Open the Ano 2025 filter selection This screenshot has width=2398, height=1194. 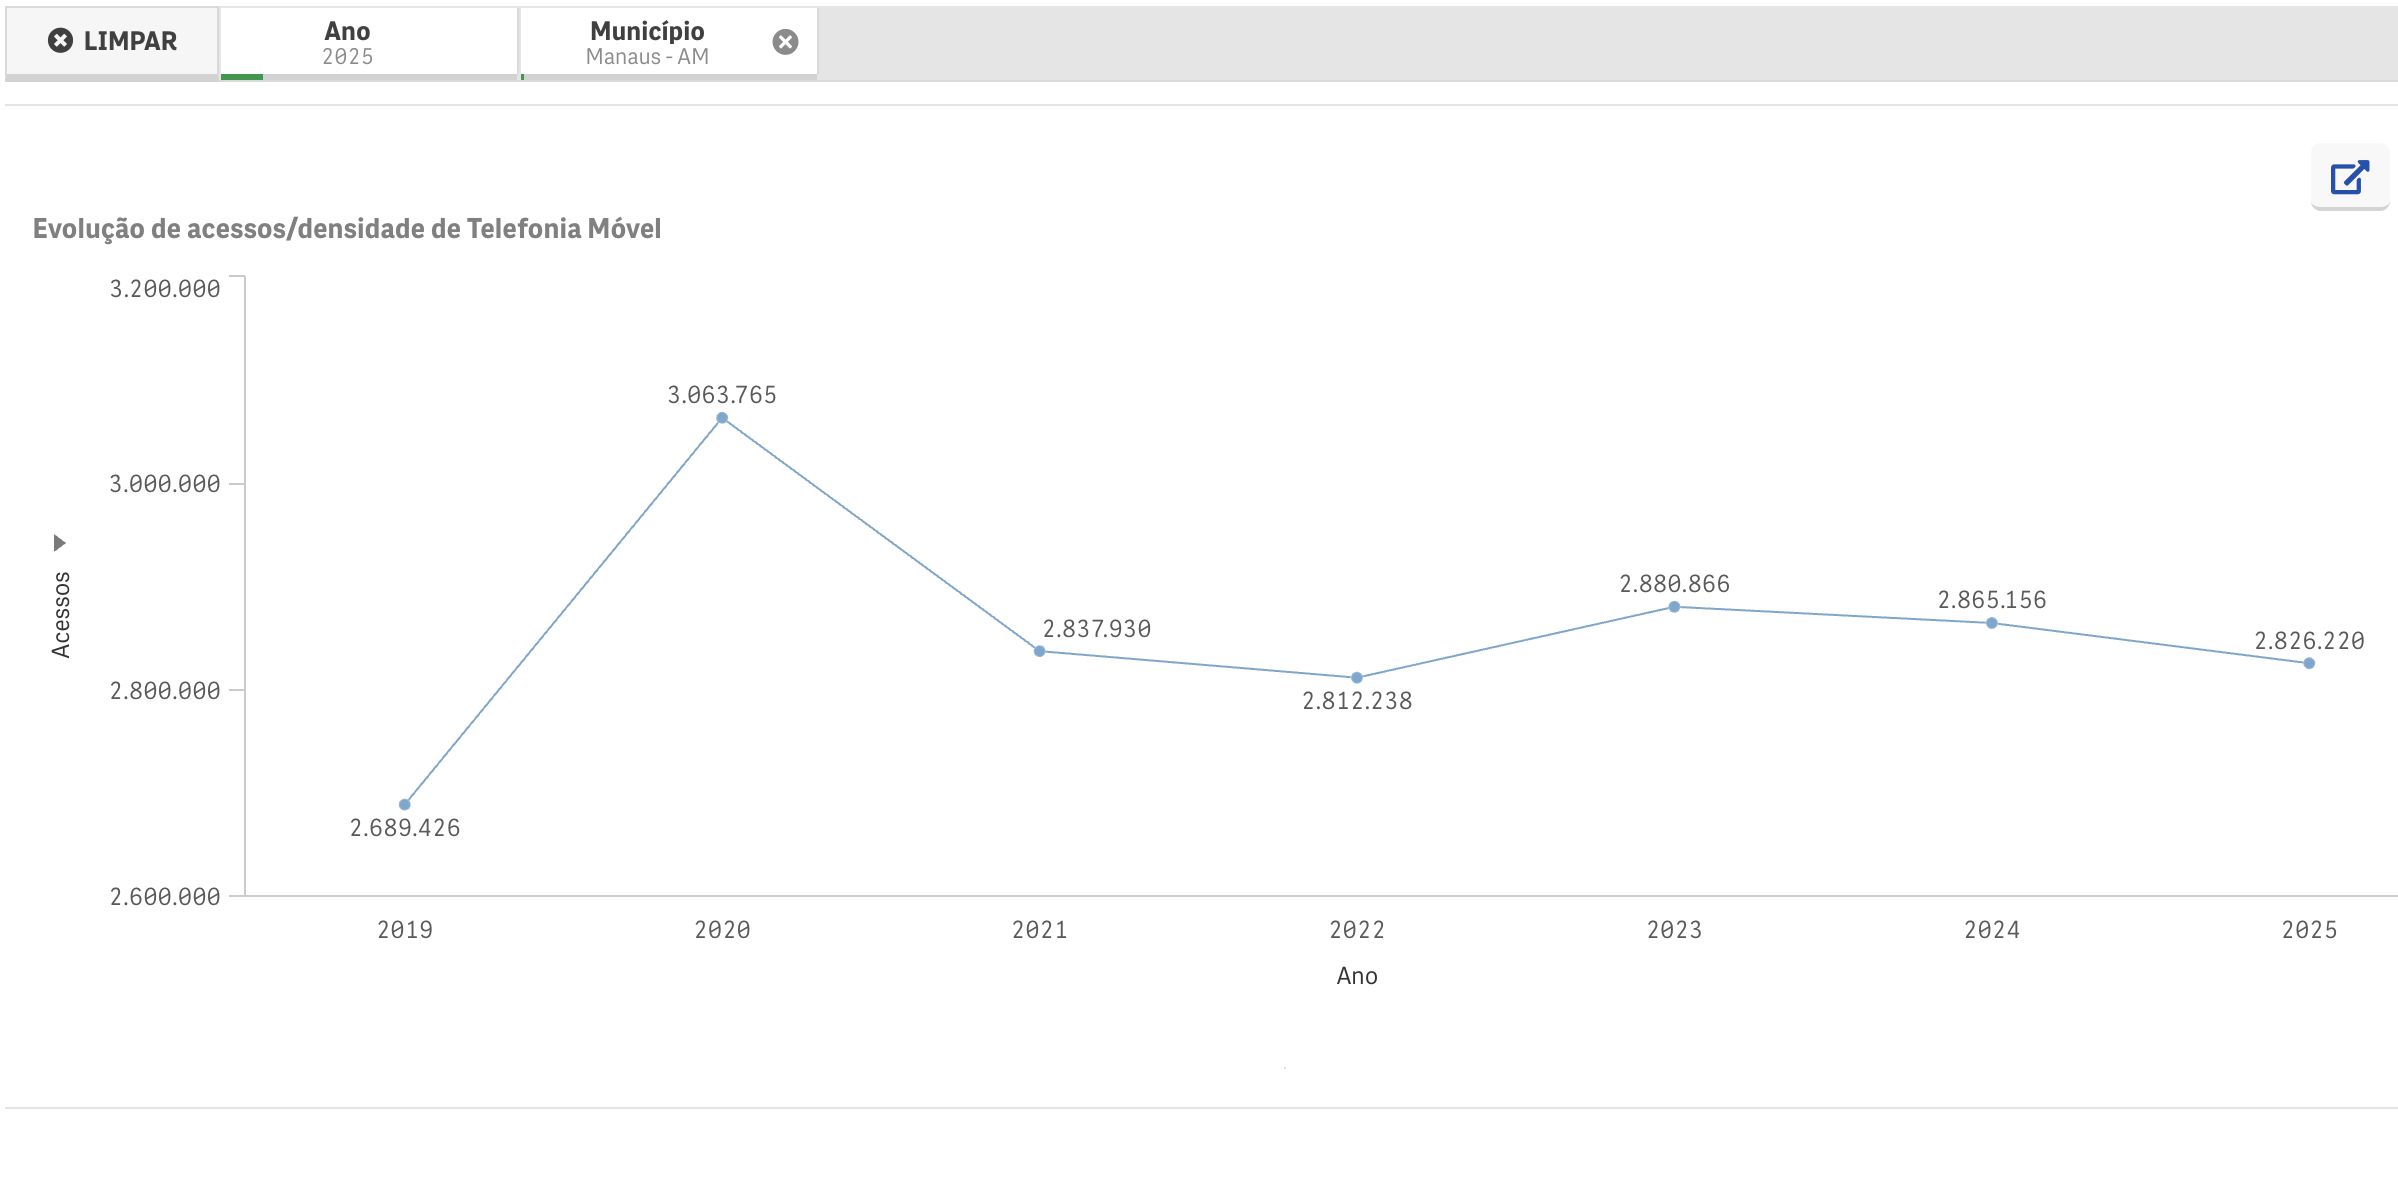click(x=347, y=43)
